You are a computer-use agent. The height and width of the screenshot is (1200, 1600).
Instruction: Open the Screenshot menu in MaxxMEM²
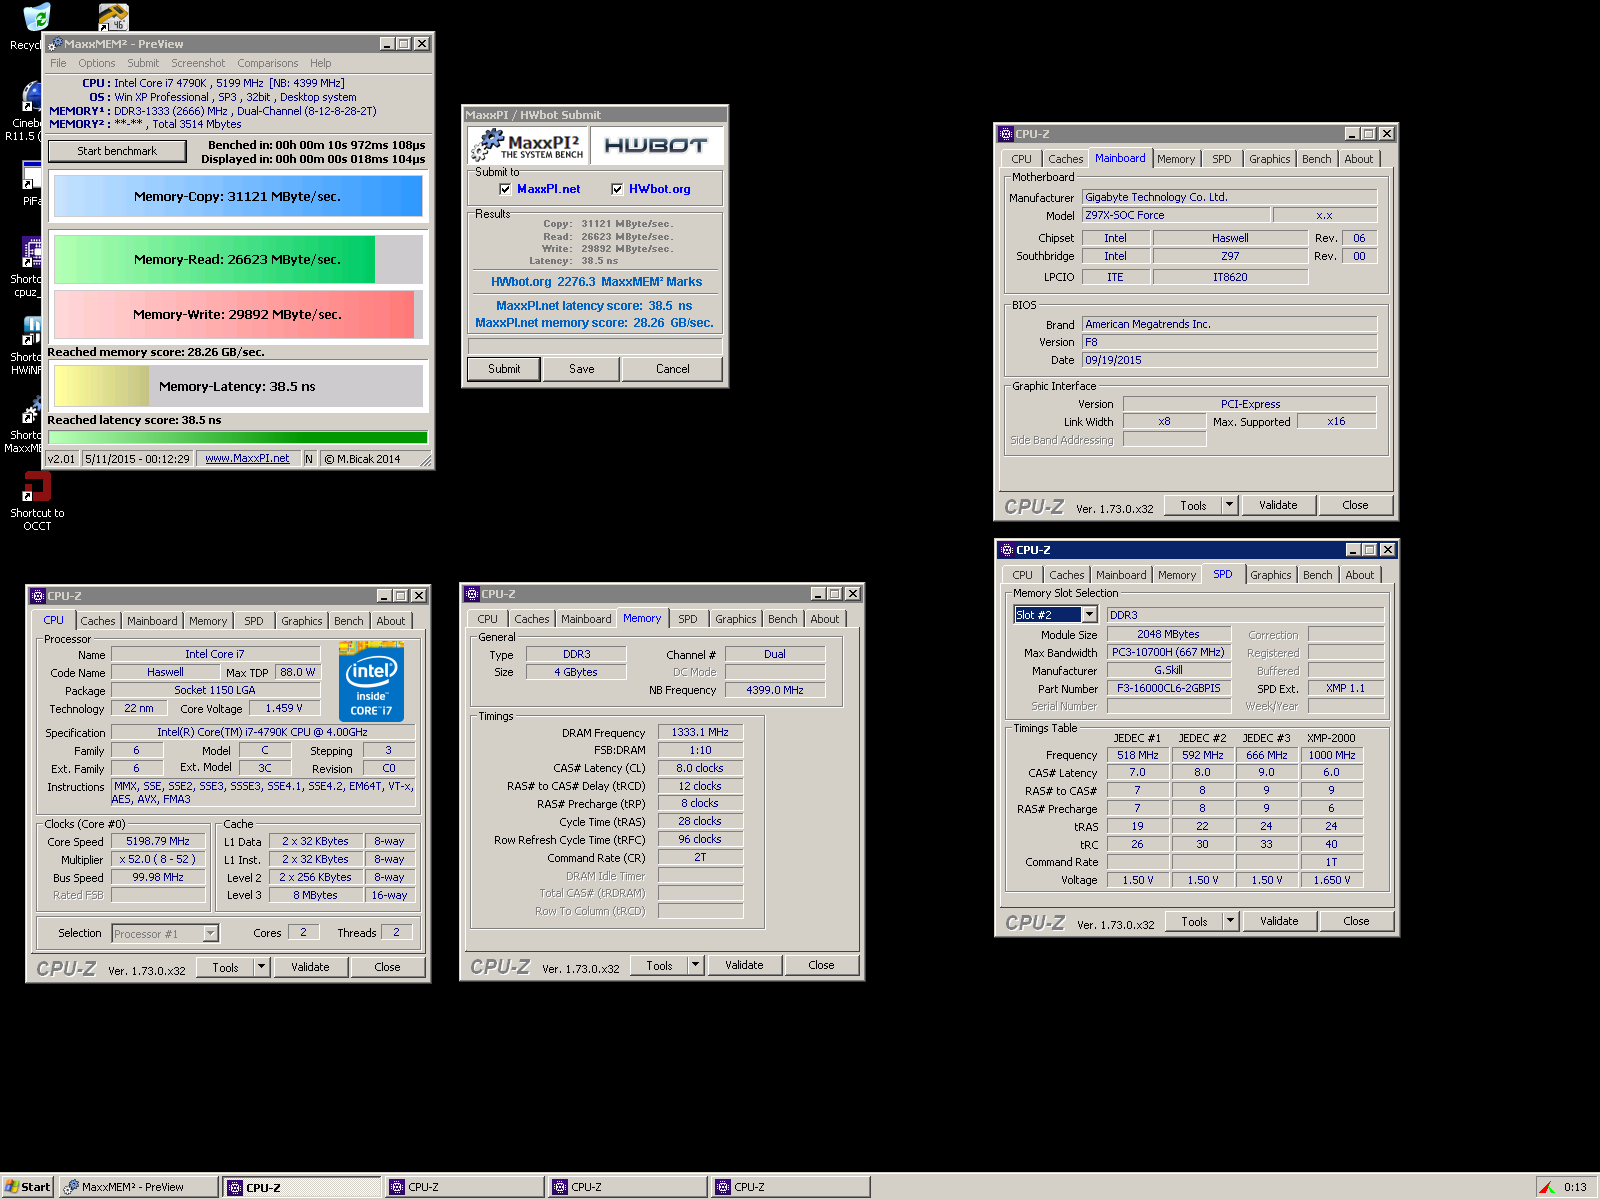198,63
